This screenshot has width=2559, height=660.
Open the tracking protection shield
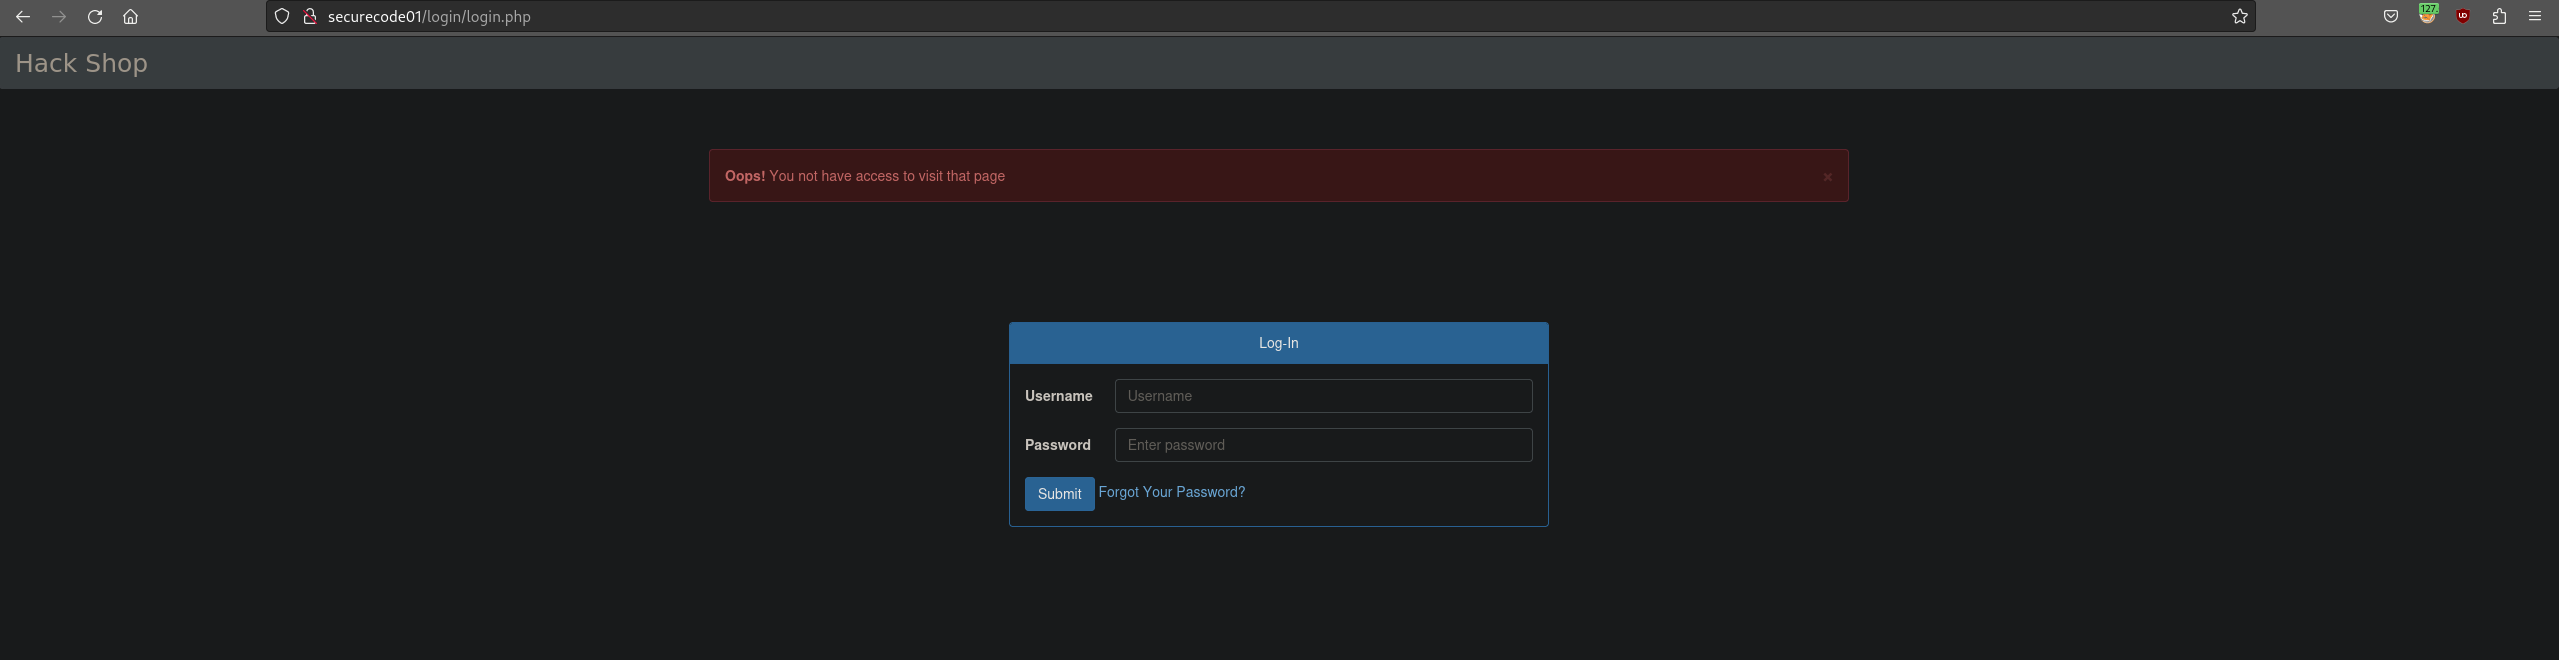click(282, 17)
